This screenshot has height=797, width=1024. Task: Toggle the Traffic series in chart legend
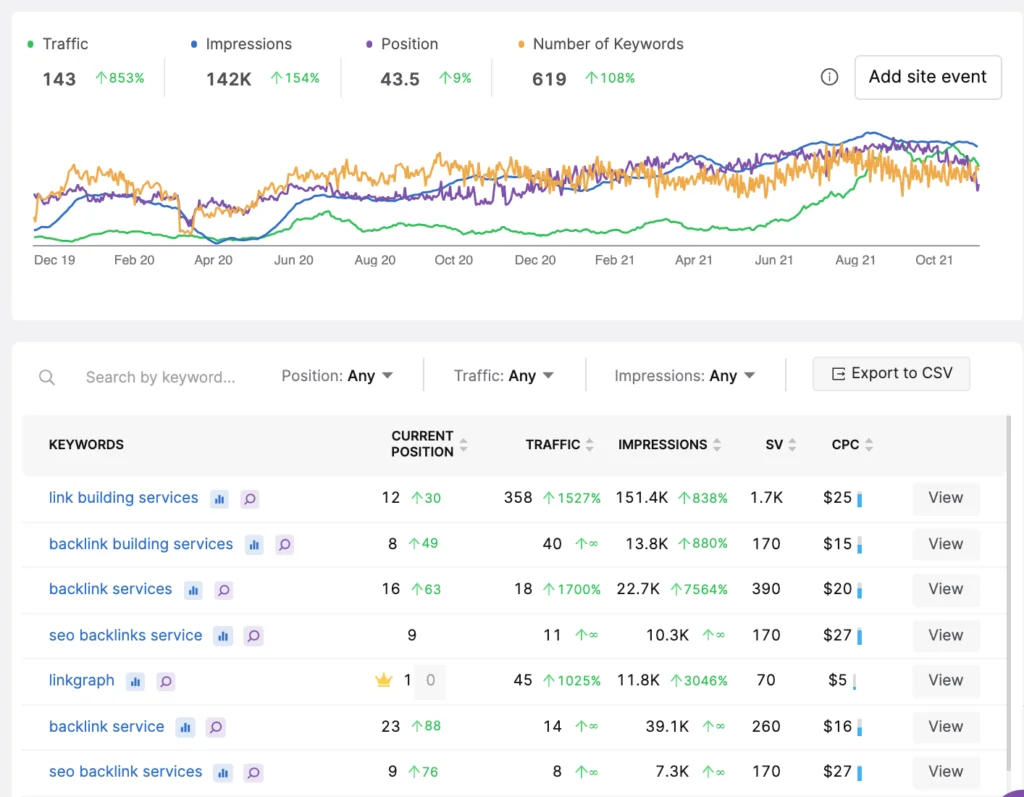[59, 44]
